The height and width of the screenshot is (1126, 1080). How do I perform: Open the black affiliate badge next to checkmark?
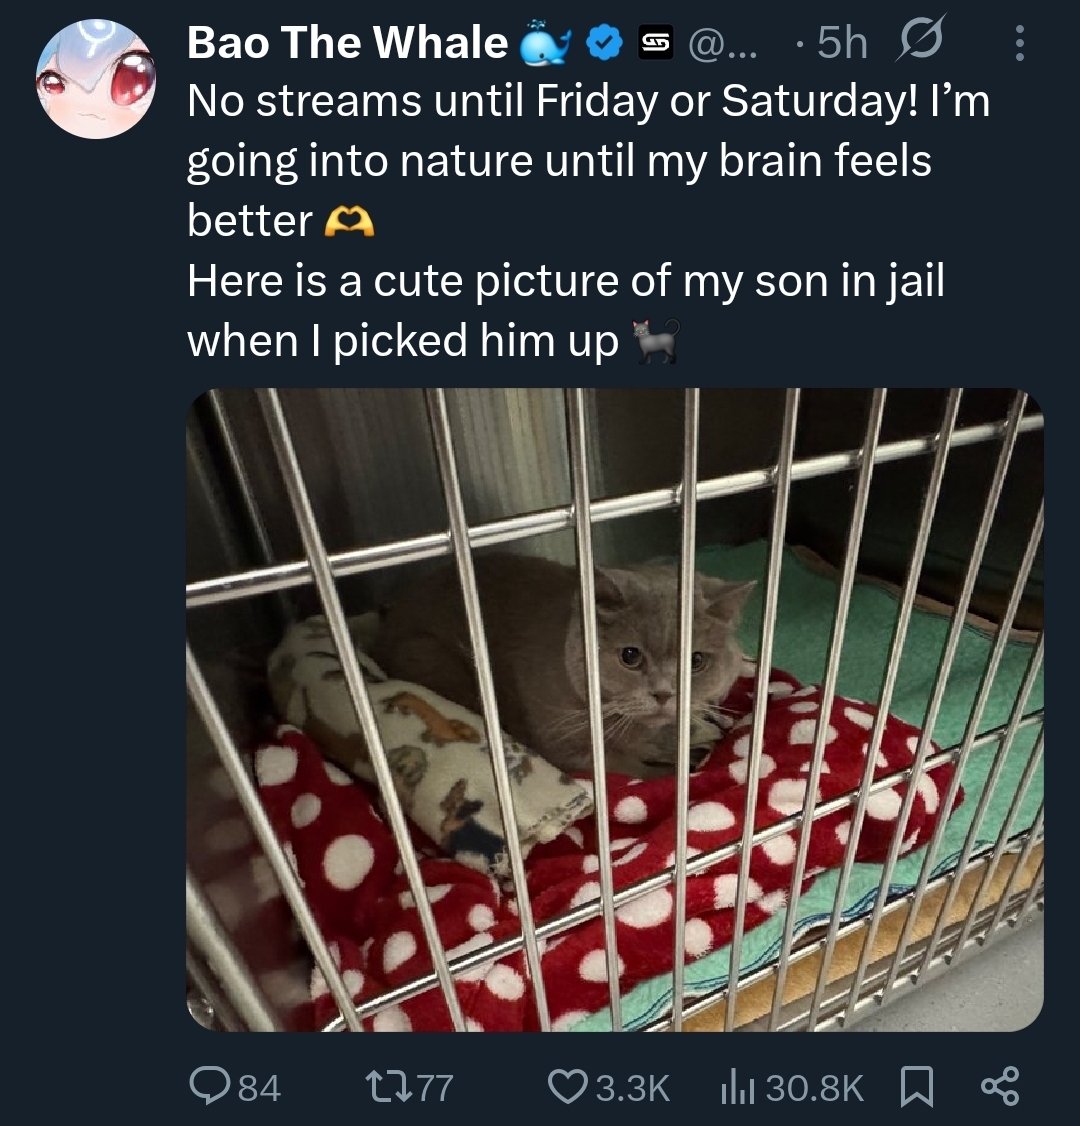coord(655,43)
